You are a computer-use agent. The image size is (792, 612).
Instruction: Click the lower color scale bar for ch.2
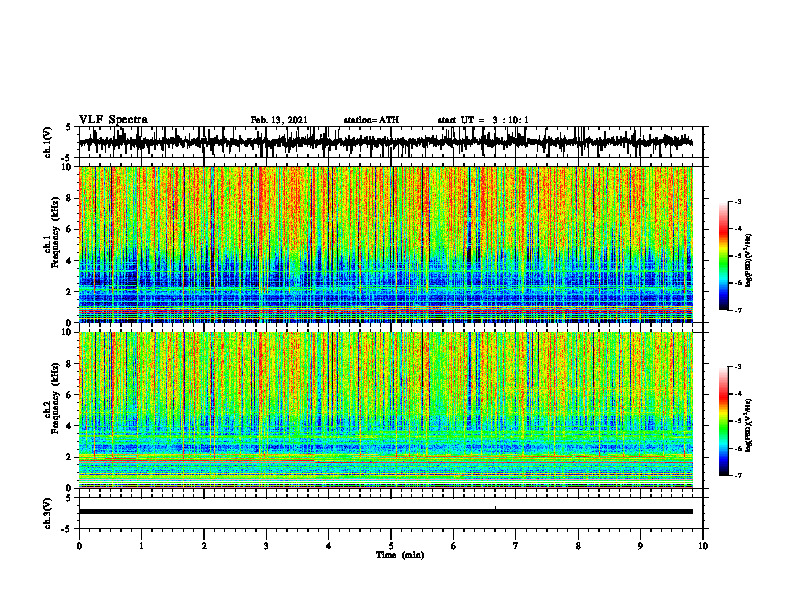coord(724,421)
